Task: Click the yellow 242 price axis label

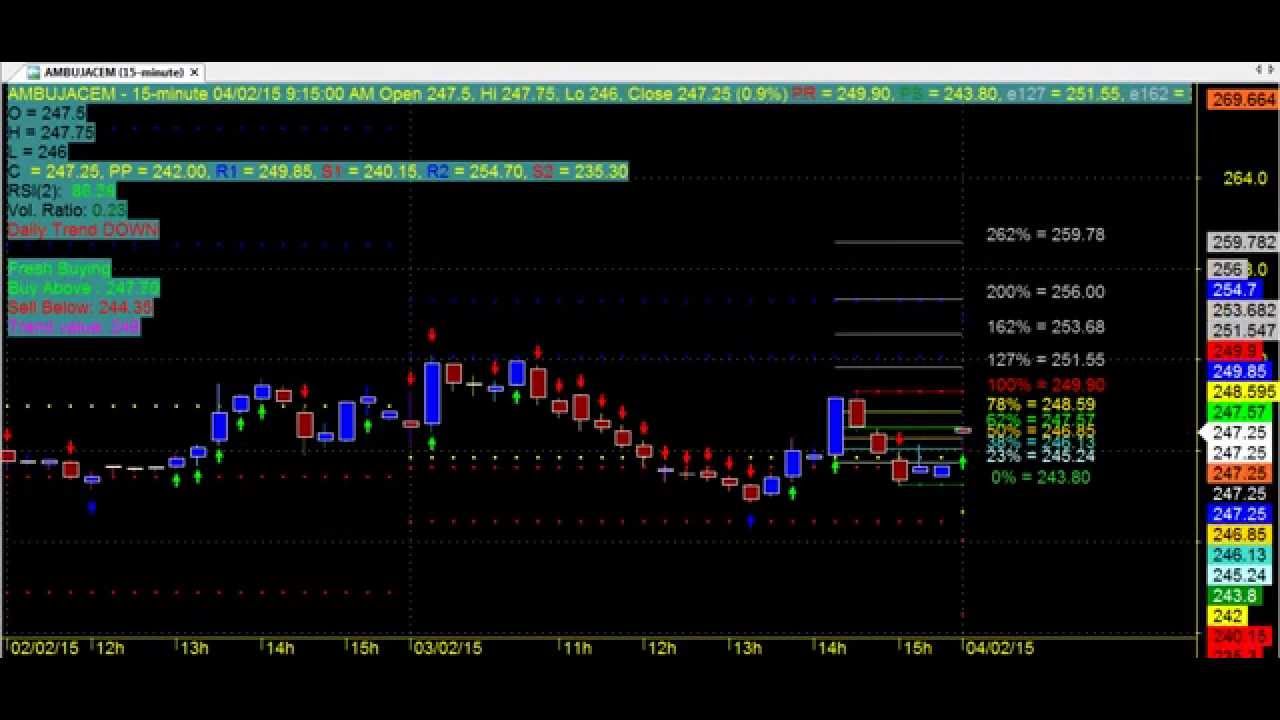Action: pyautogui.click(x=1227, y=616)
